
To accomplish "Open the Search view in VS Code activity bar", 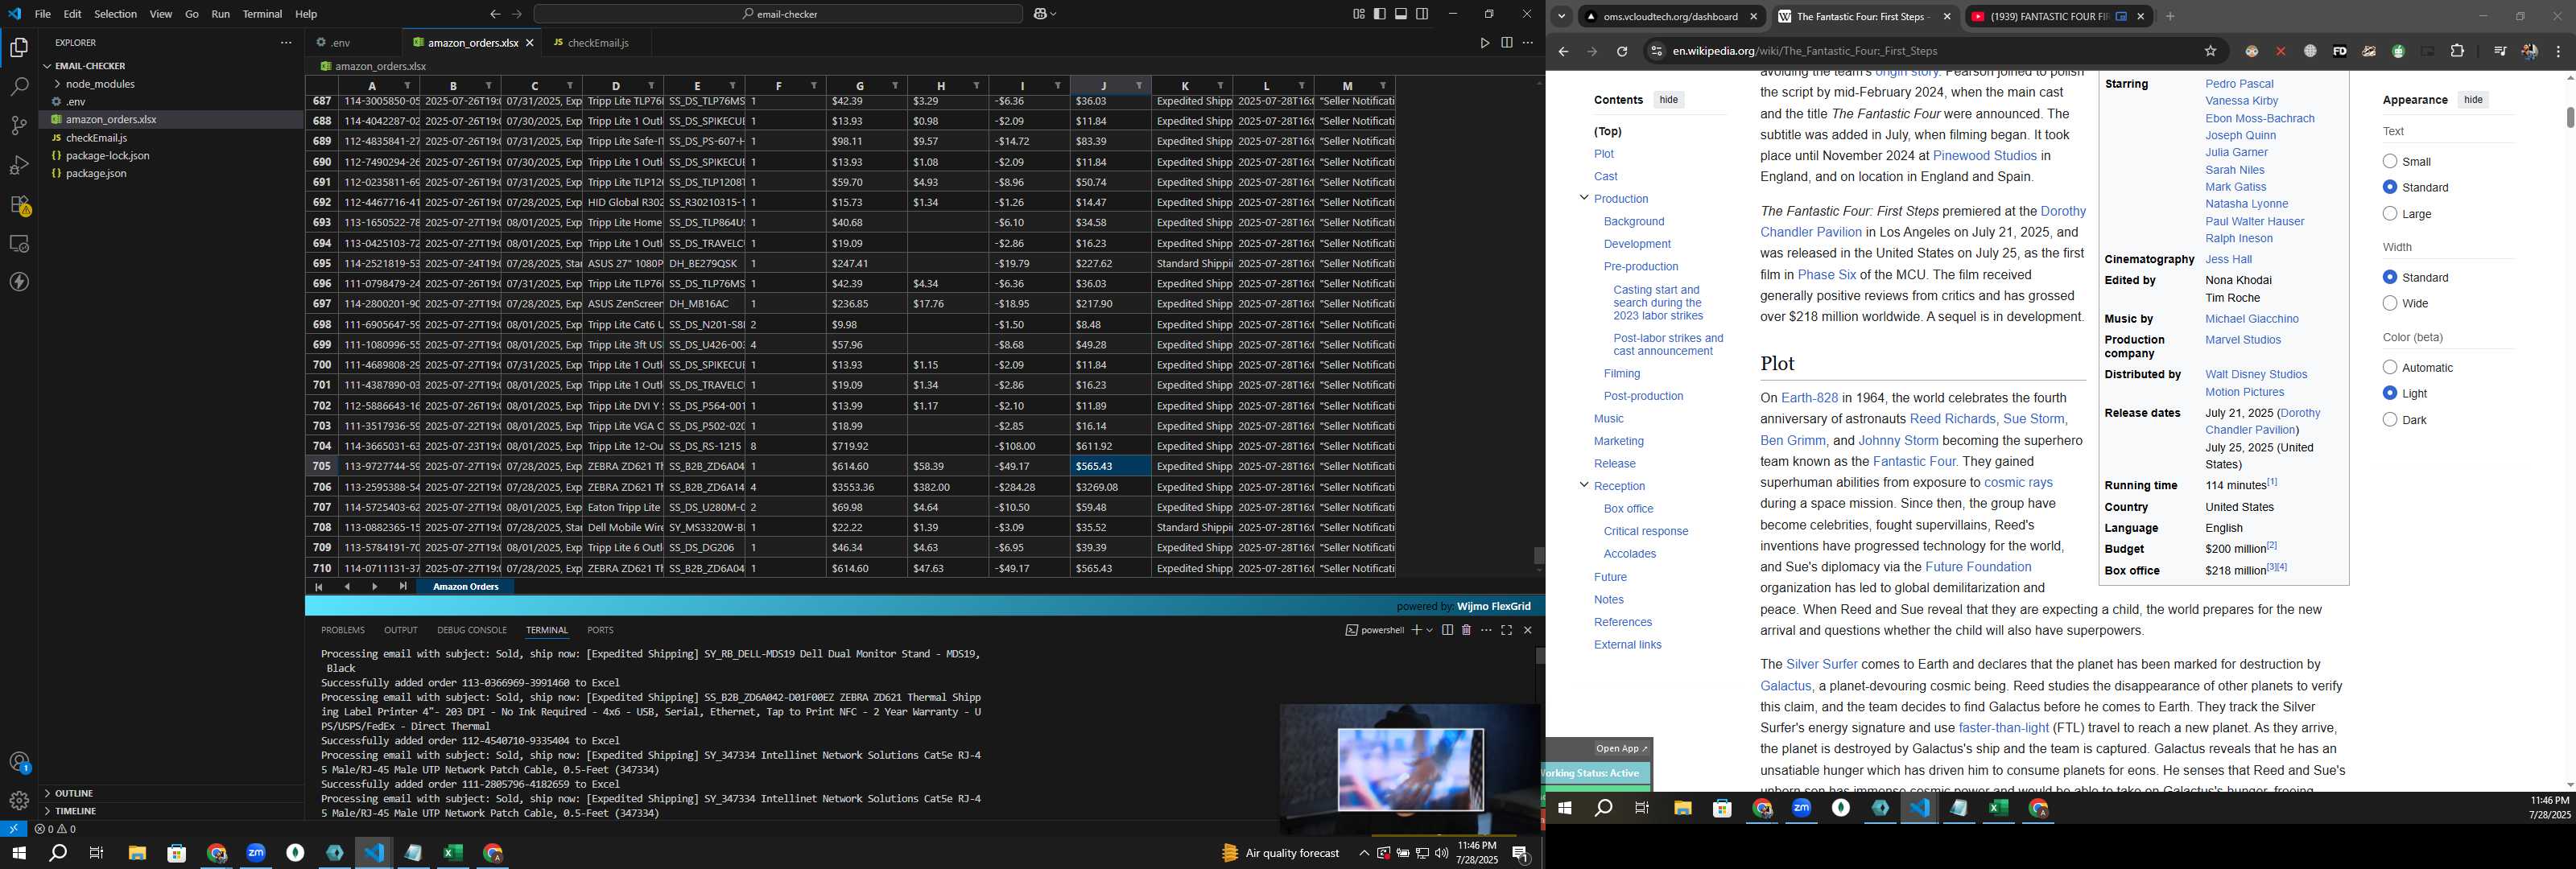I will coord(19,87).
